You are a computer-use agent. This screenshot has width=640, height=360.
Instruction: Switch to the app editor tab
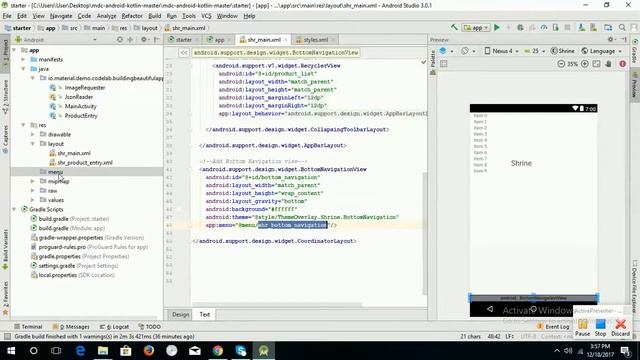(219, 40)
